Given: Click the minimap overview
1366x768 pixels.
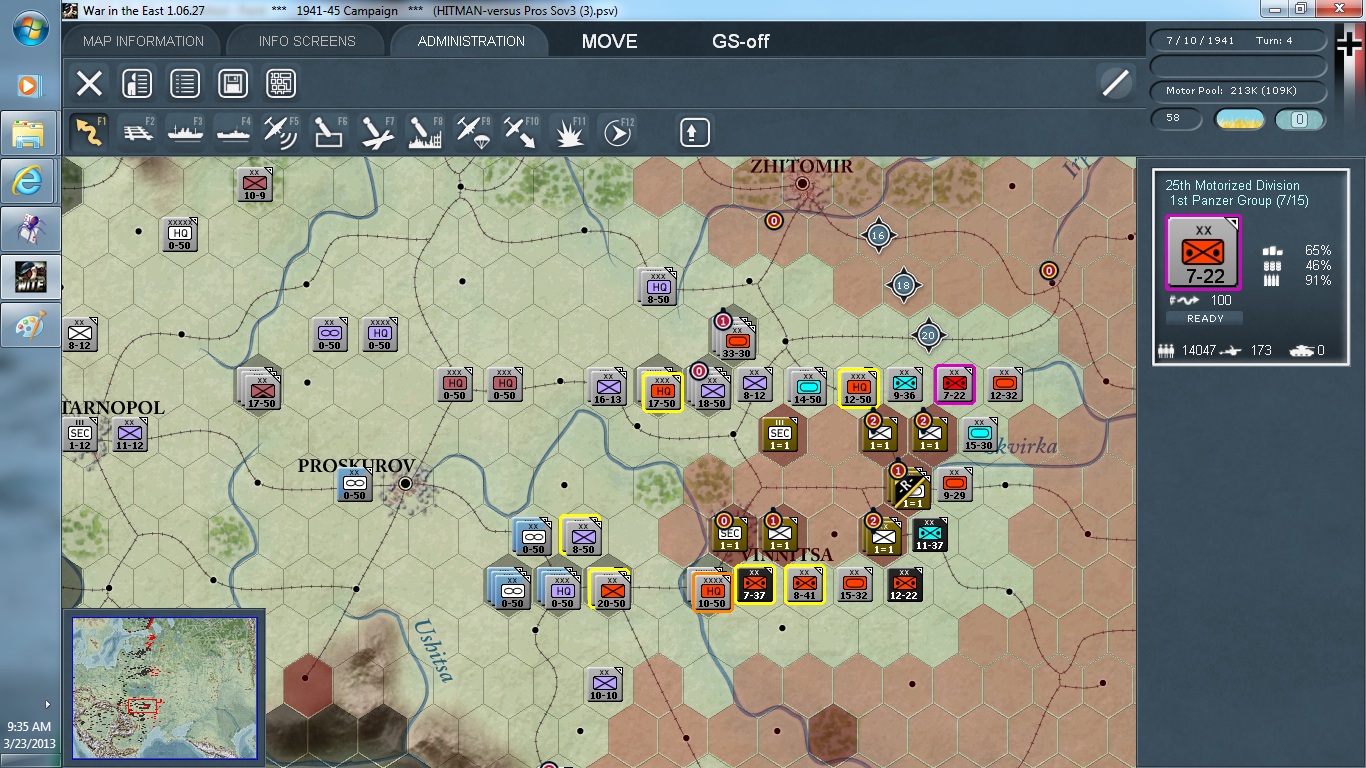Looking at the screenshot, I should (164, 688).
